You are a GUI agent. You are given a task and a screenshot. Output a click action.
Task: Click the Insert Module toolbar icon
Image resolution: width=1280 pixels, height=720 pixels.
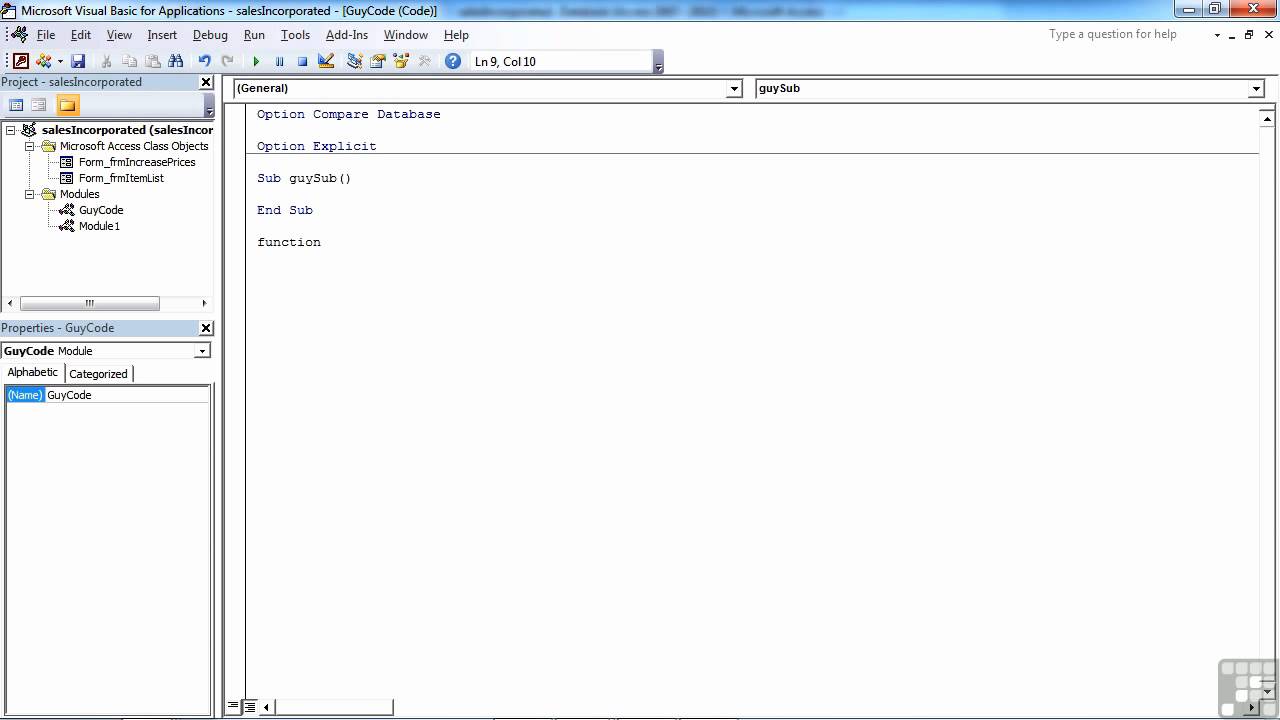click(x=44, y=61)
